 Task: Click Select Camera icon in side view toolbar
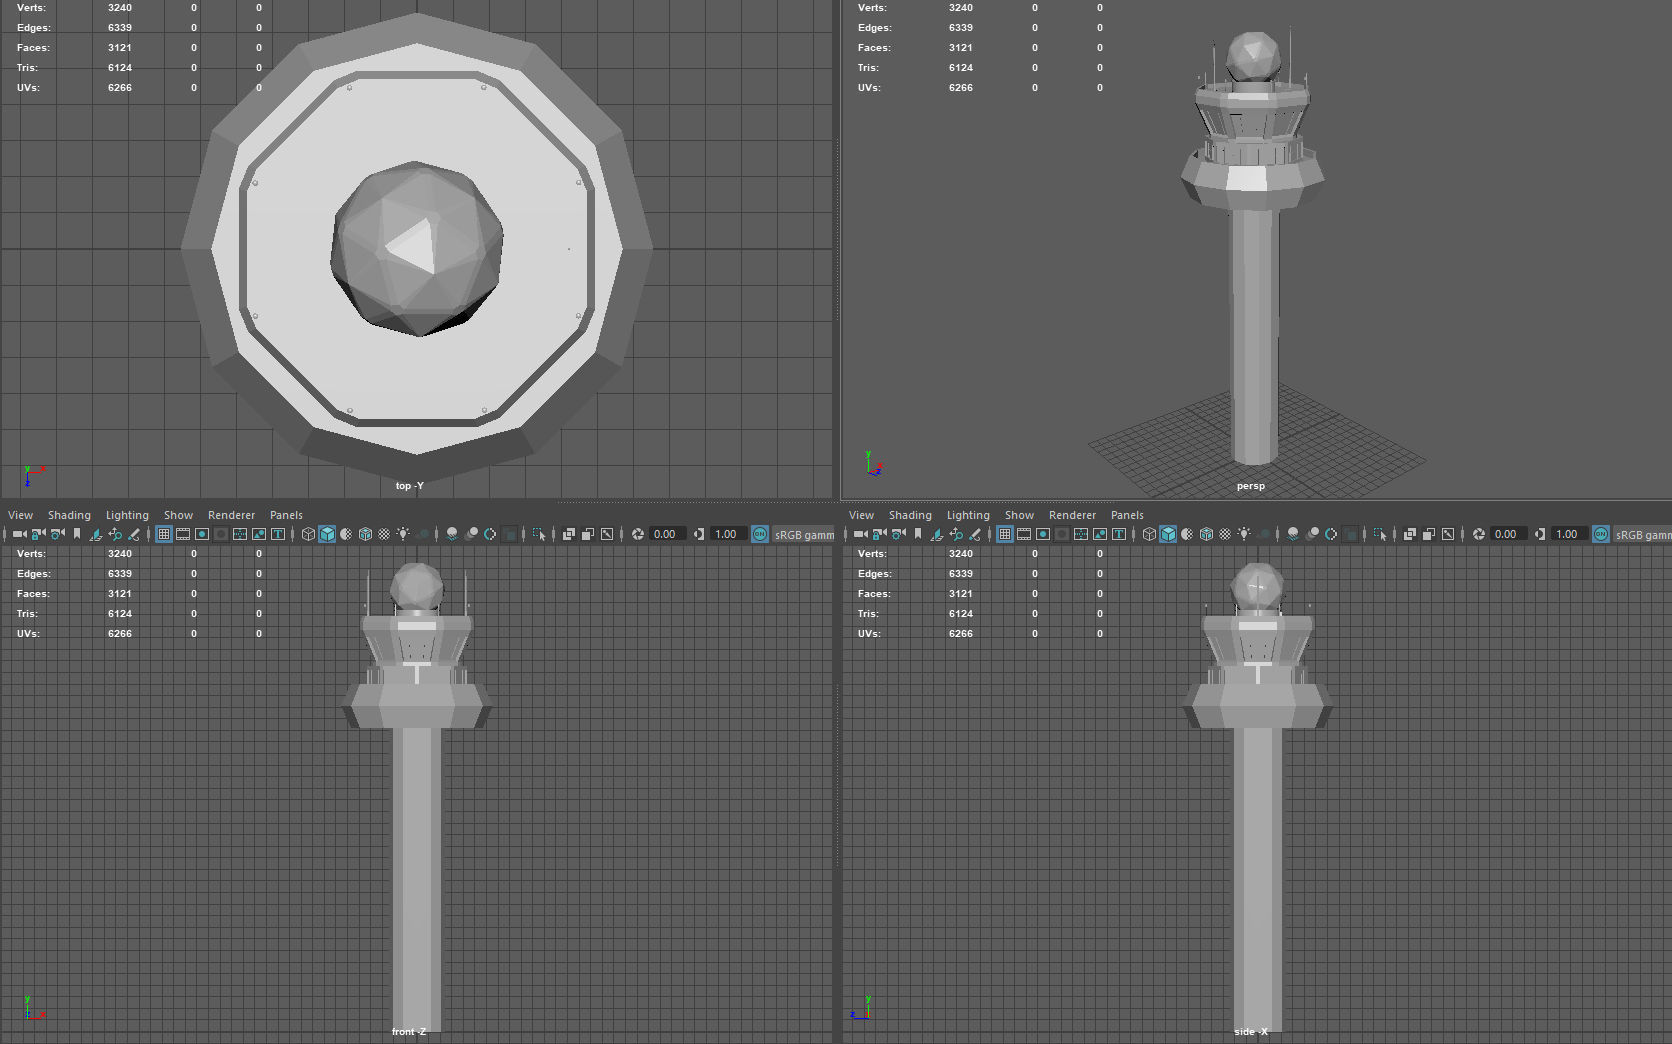(860, 534)
